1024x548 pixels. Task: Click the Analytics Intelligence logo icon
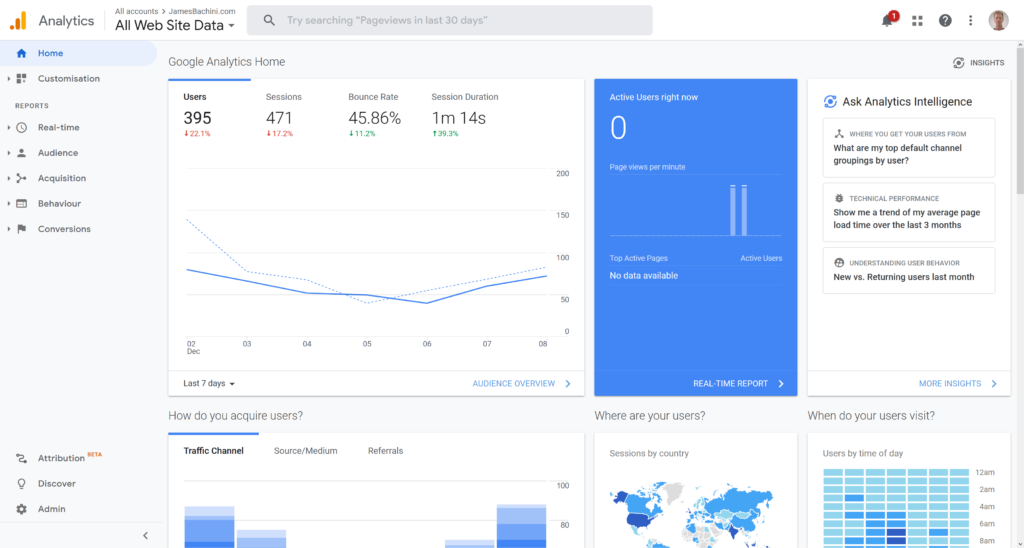pos(830,101)
